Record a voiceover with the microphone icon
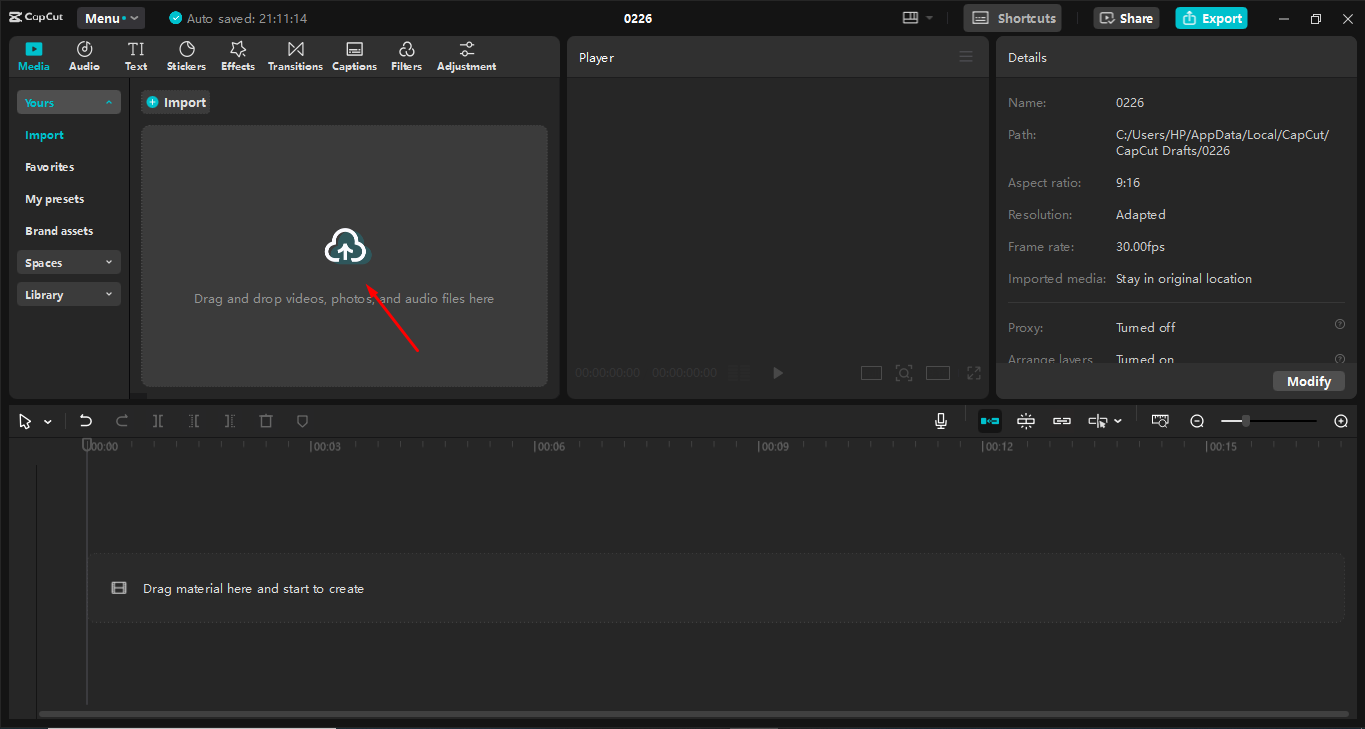The width and height of the screenshot is (1365, 729). 940,421
